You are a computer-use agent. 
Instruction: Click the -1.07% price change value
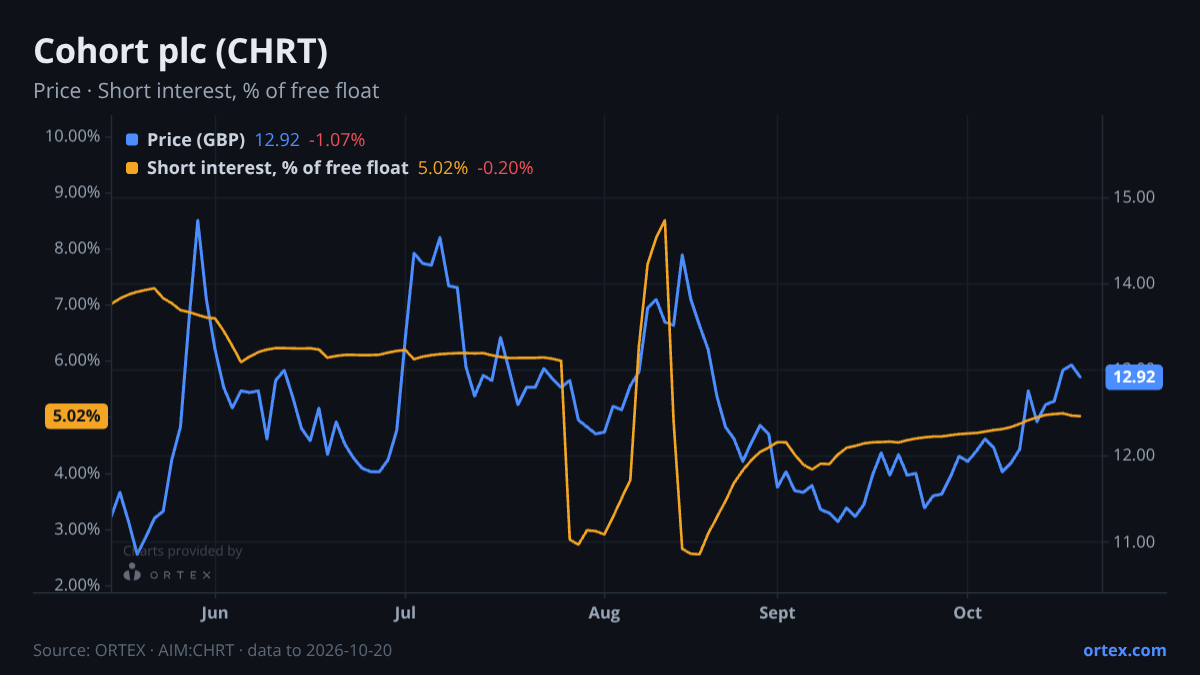336,140
